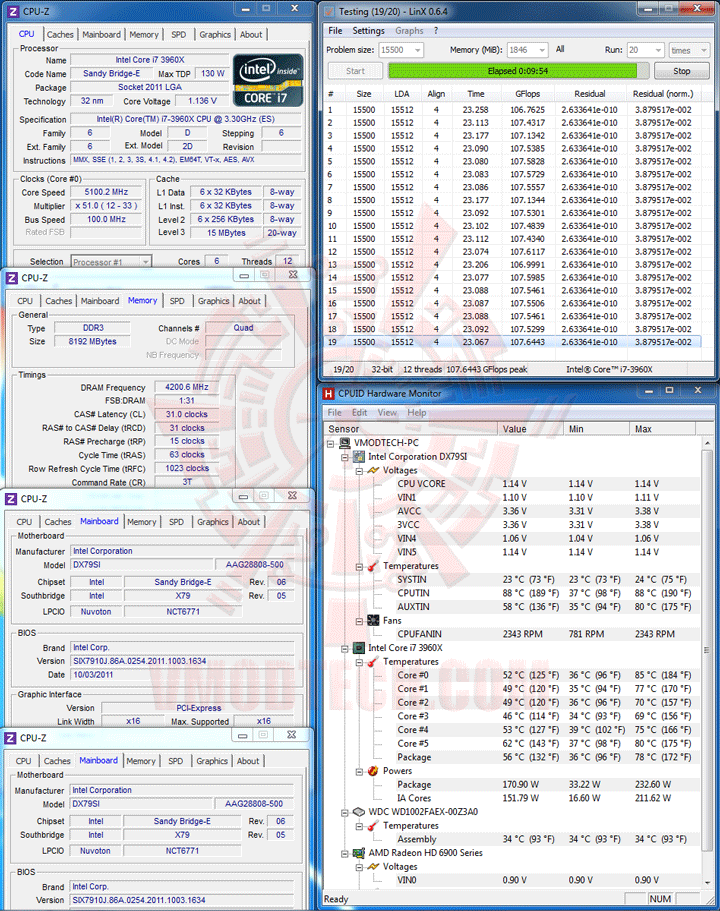720x911 pixels.
Task: Click the graphics card icon beside AMD Radeon HD 6900
Action: coord(359,853)
